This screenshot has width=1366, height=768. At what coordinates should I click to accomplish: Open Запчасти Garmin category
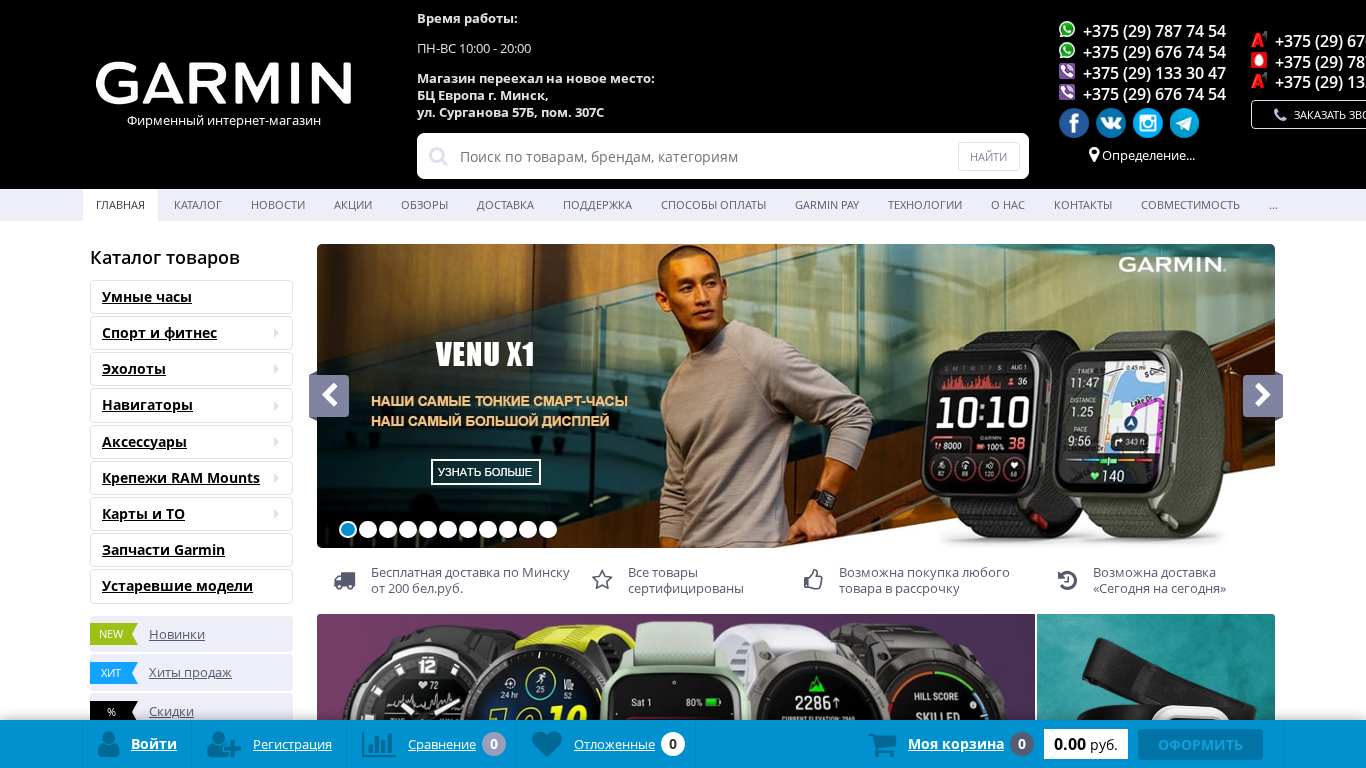pyautogui.click(x=191, y=550)
